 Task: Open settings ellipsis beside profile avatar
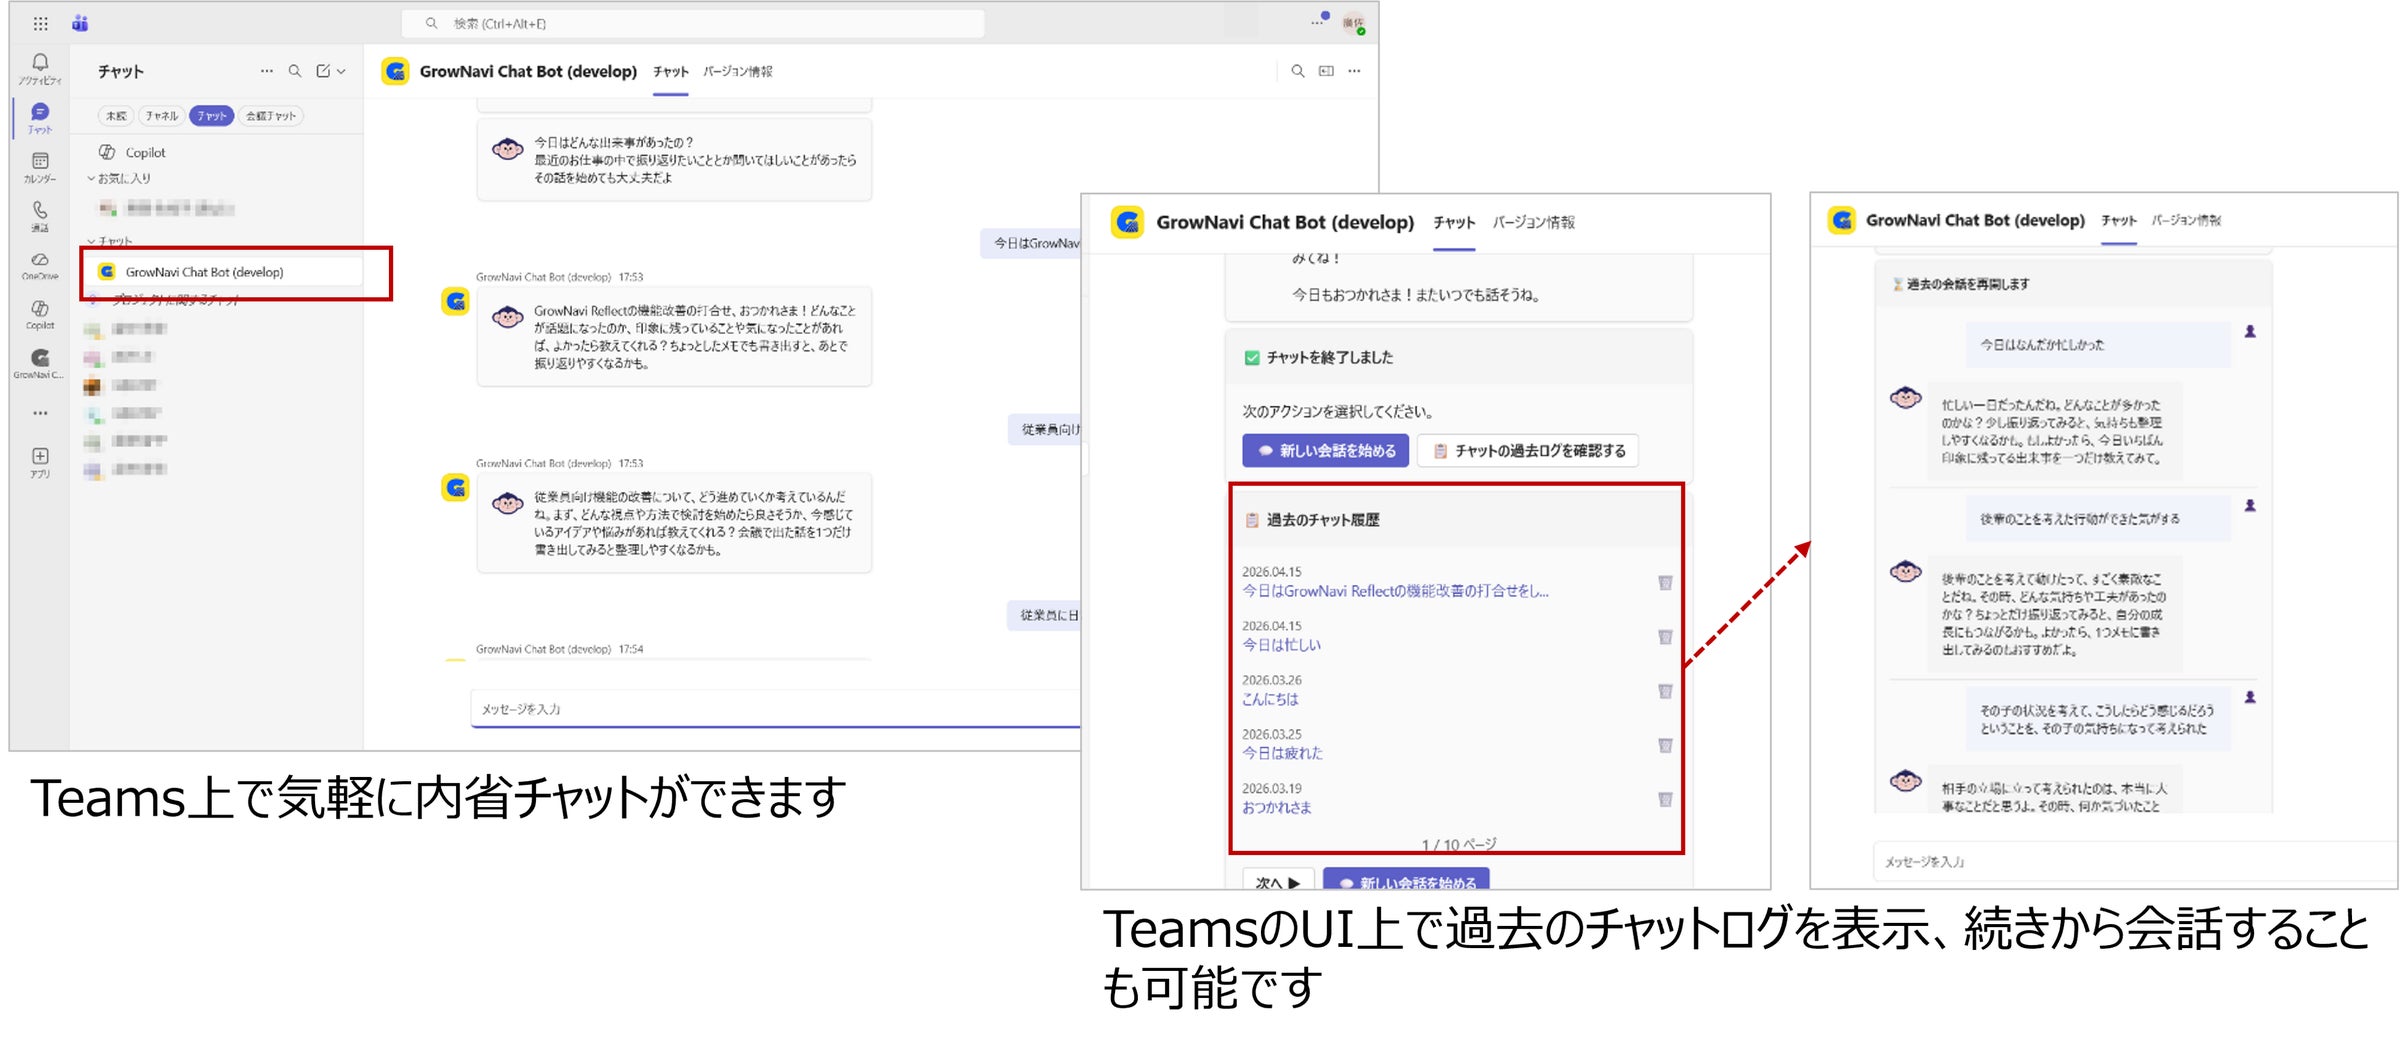[1319, 22]
